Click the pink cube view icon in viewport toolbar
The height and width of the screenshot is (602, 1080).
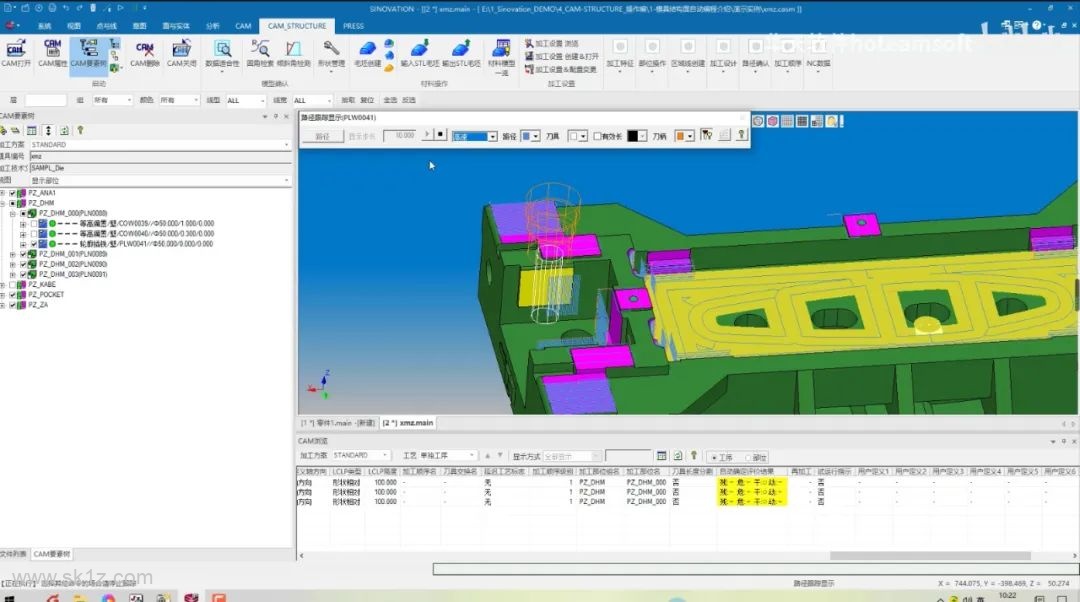773,121
